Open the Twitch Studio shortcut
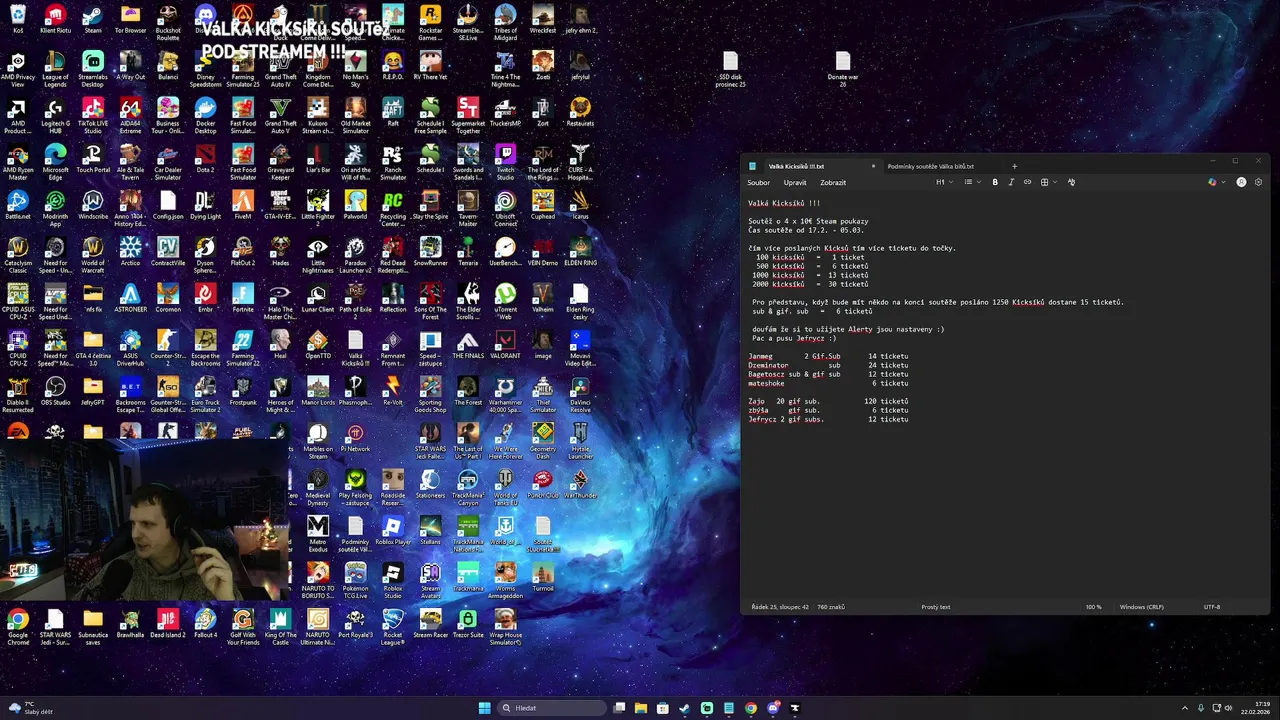Viewport: 1280px width, 720px height. (x=505, y=160)
